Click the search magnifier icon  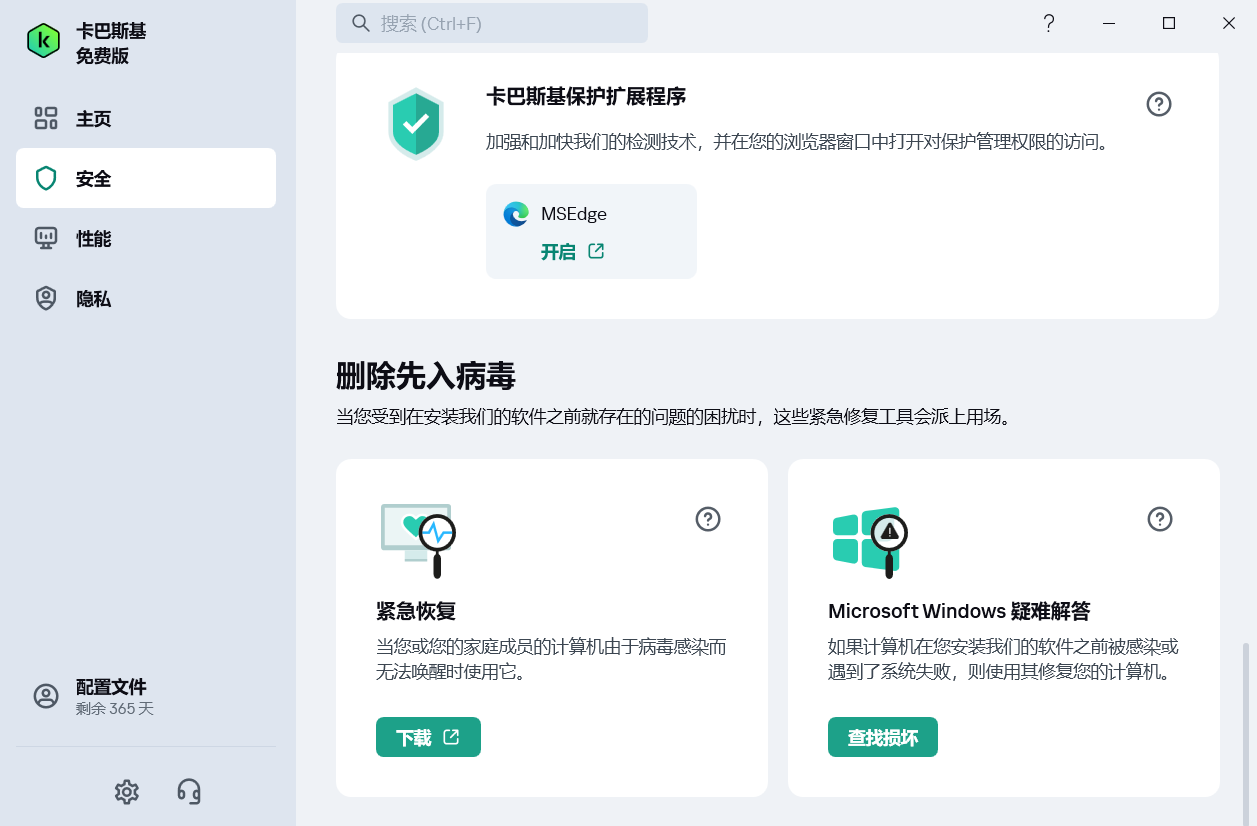click(361, 23)
